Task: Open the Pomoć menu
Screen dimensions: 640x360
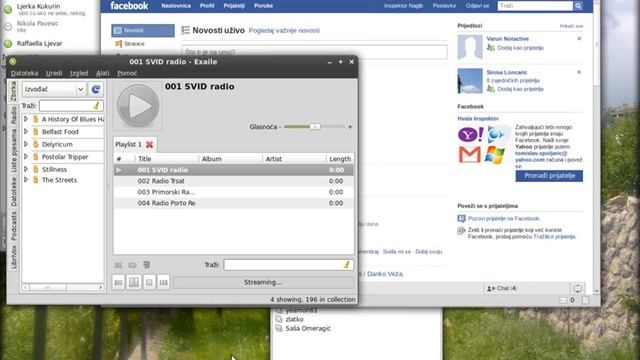Action: click(127, 73)
